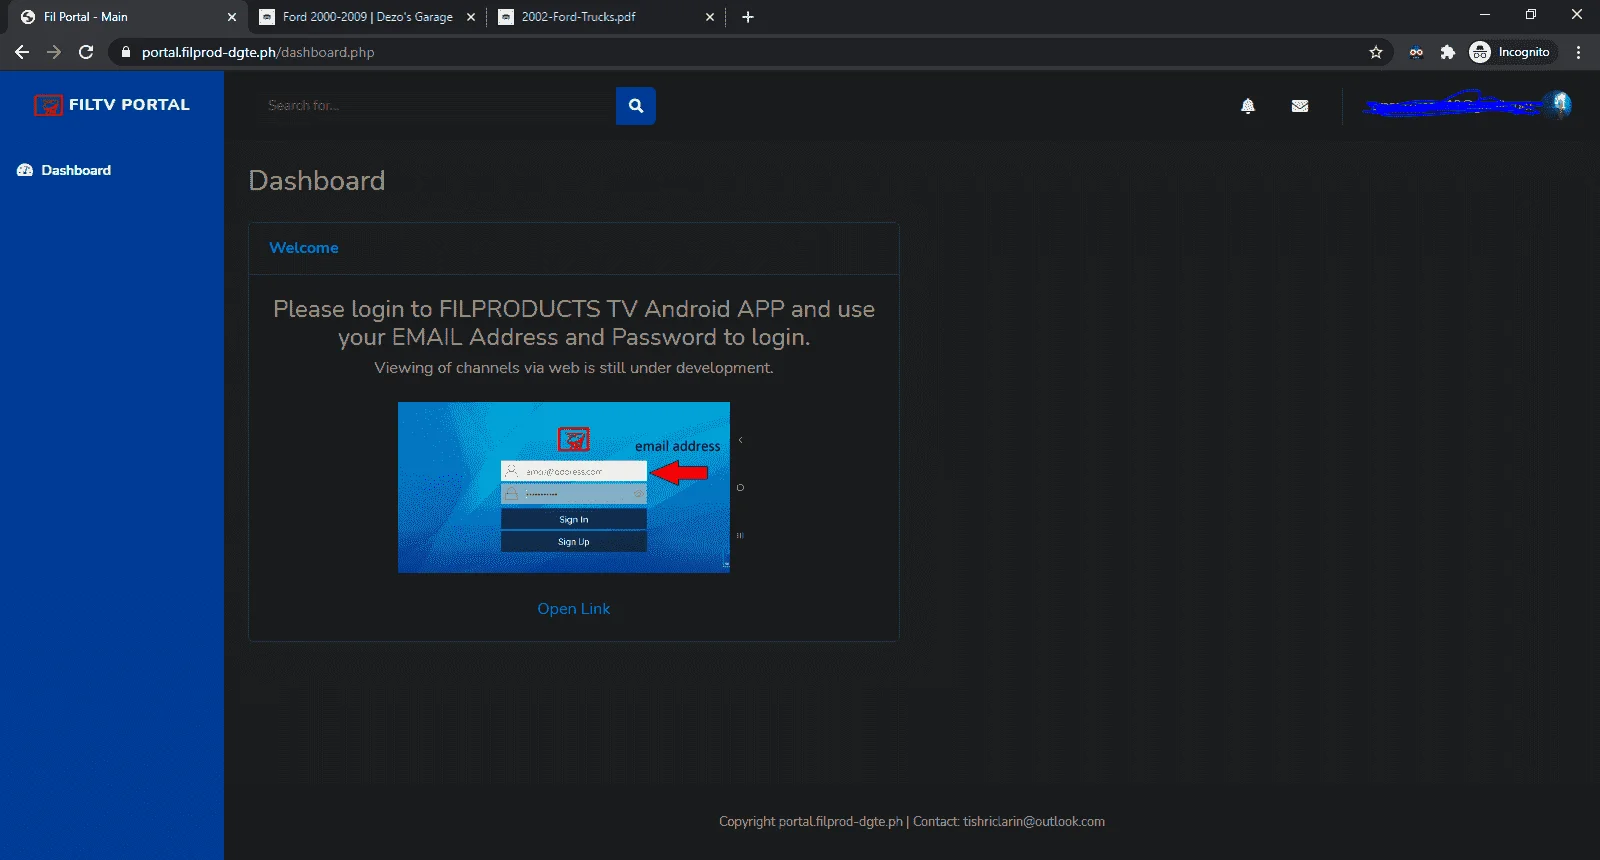
Task: Go forward in browser history
Action: pyautogui.click(x=54, y=52)
